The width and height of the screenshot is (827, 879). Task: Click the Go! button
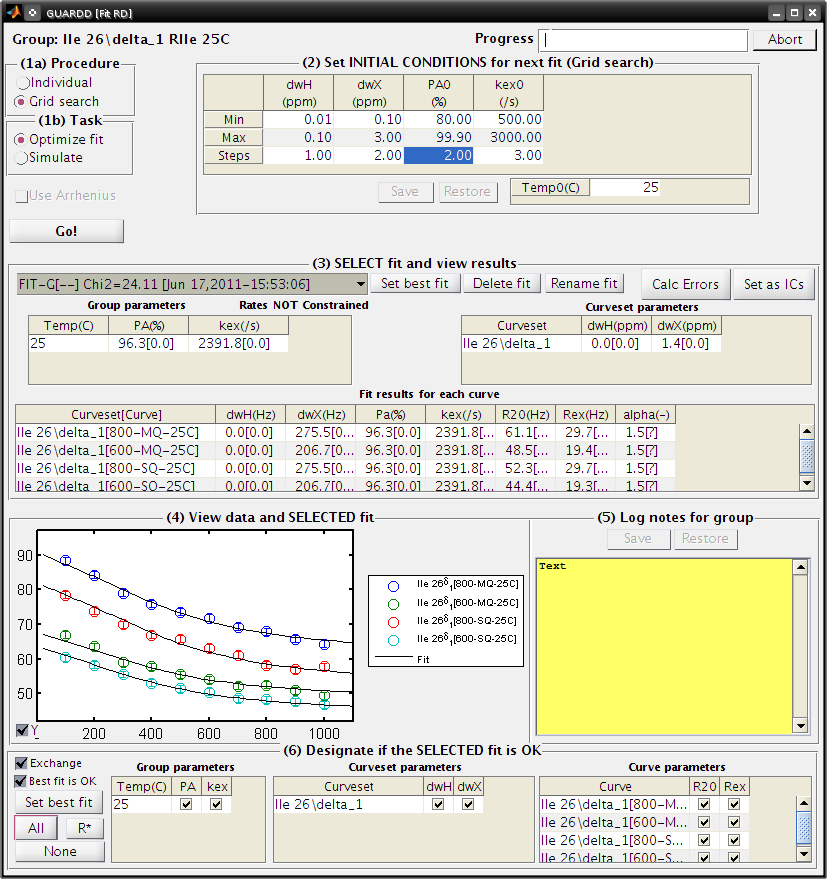coord(66,231)
